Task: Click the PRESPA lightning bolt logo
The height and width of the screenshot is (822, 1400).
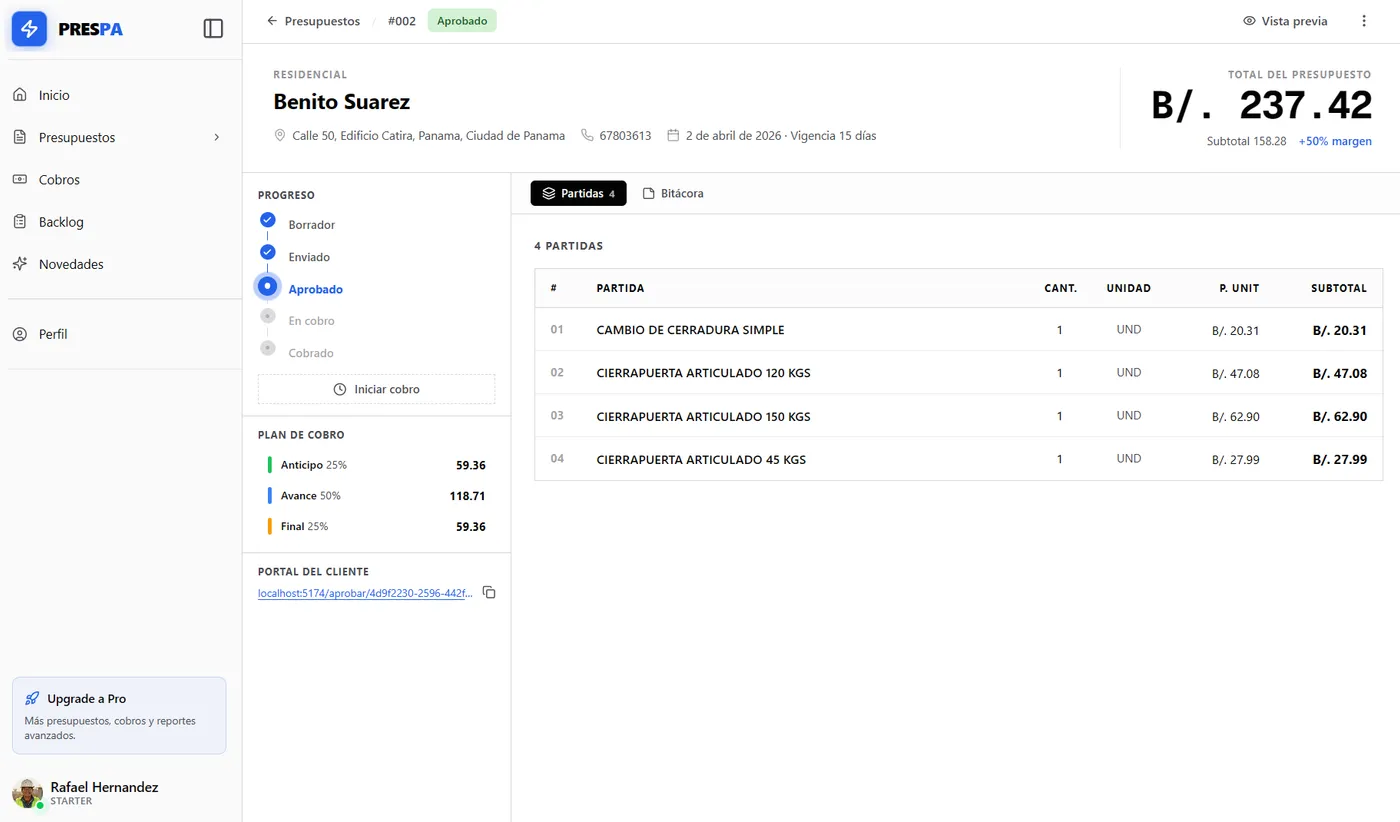Action: pyautogui.click(x=29, y=29)
